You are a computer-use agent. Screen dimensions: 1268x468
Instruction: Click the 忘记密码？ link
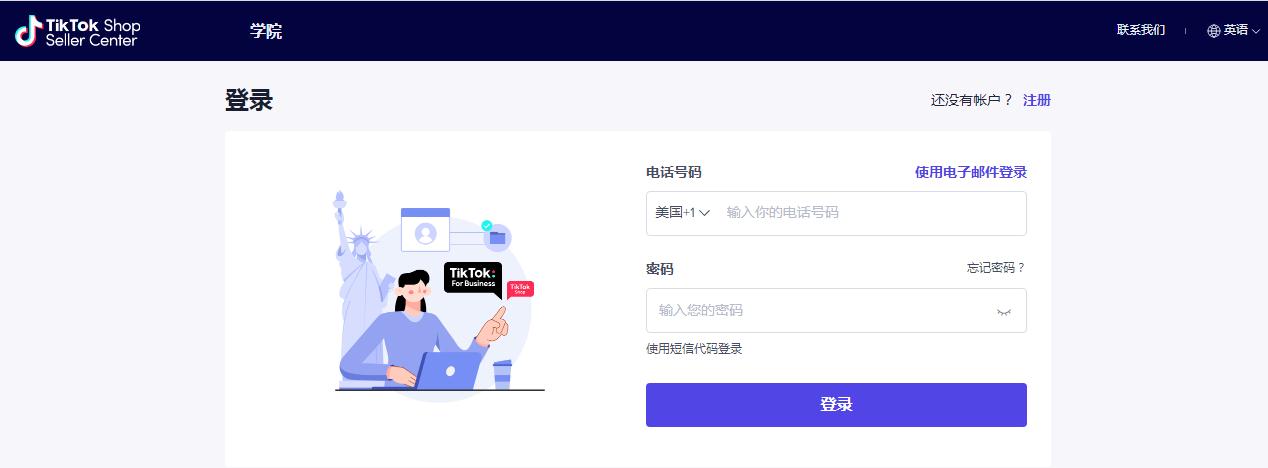tap(996, 268)
